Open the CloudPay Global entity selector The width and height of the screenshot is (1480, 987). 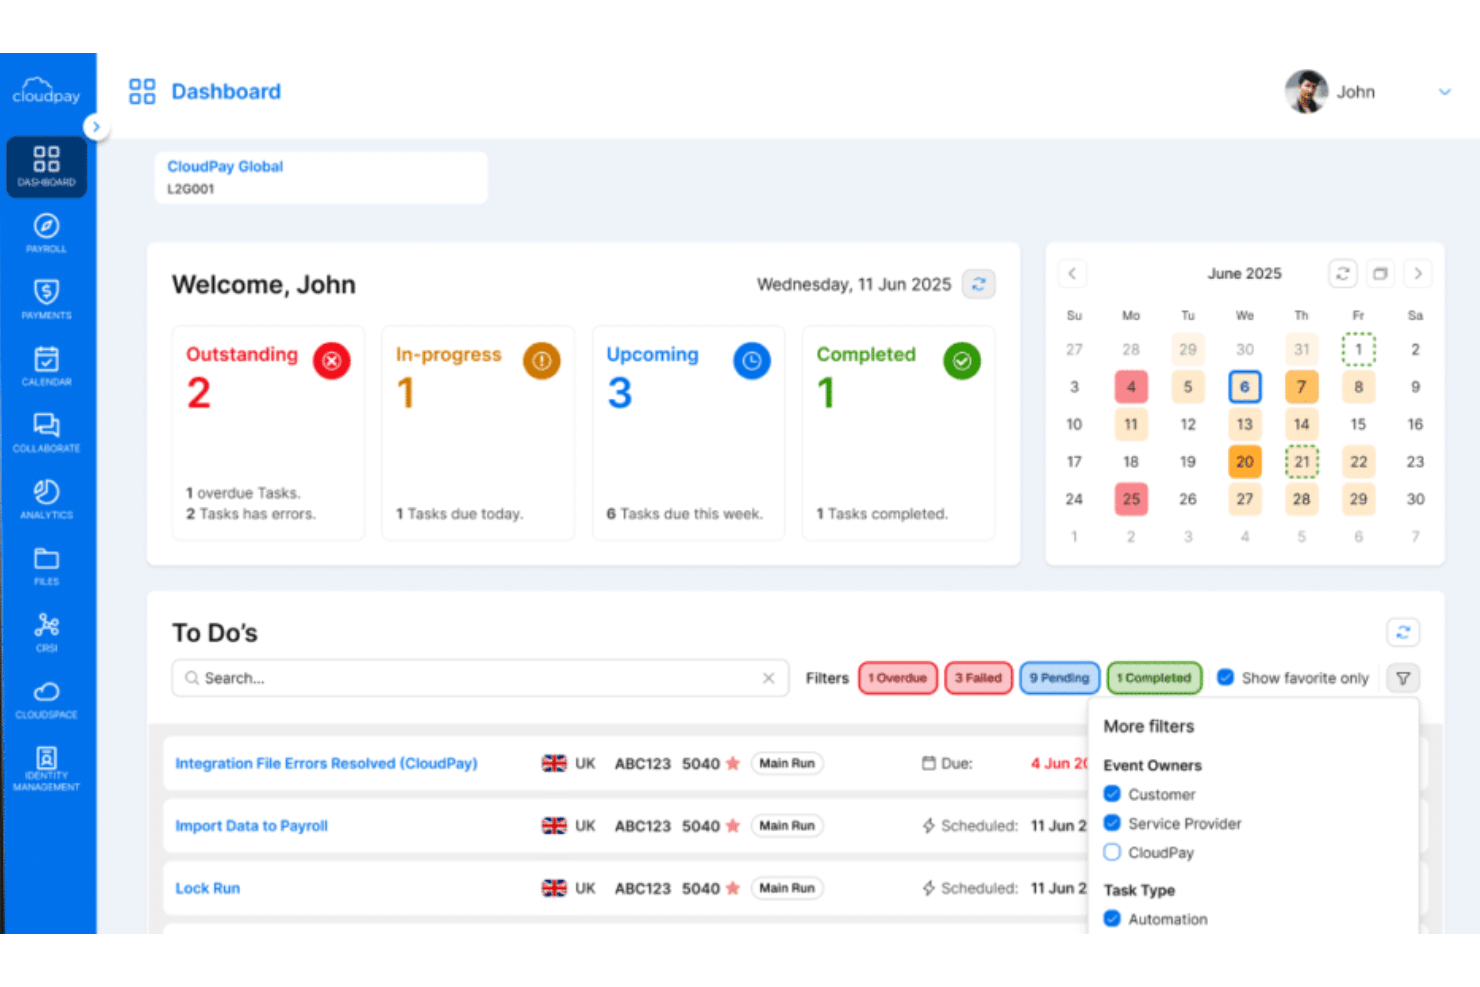[x=321, y=177]
